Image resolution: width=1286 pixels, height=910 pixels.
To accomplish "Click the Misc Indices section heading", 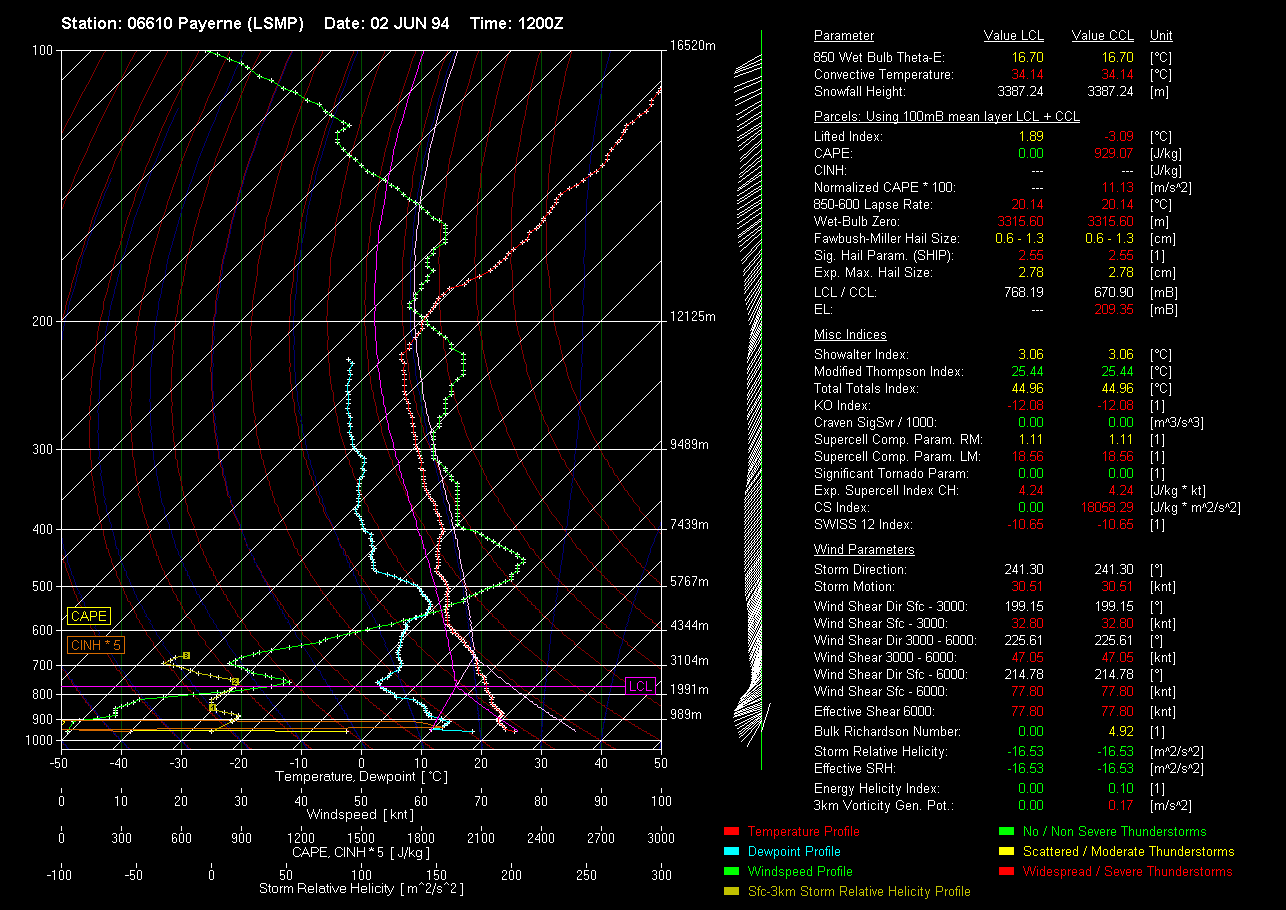I will (850, 335).
